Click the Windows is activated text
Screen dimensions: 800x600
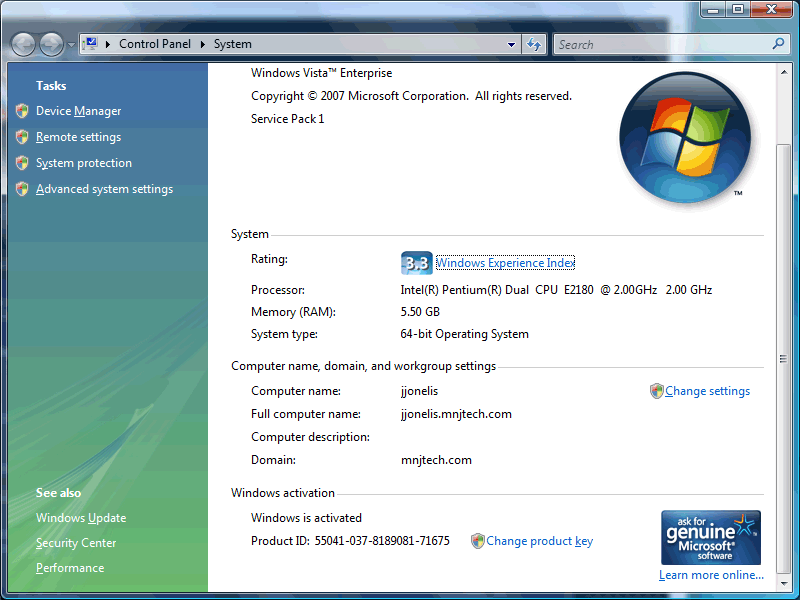pos(306,518)
